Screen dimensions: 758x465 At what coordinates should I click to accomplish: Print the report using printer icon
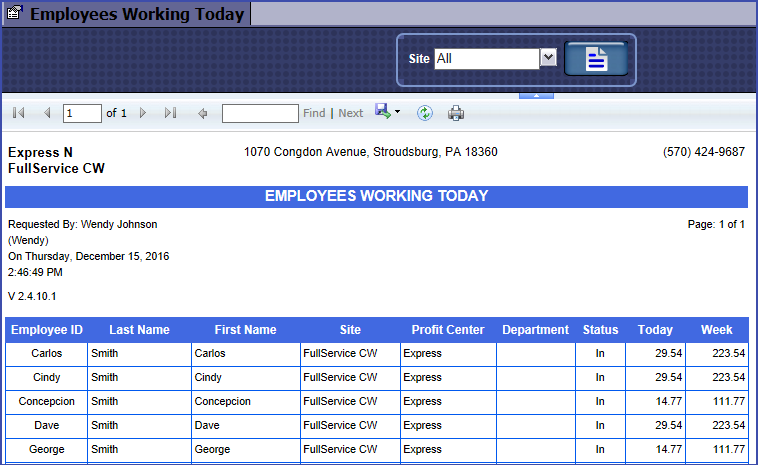(x=456, y=113)
